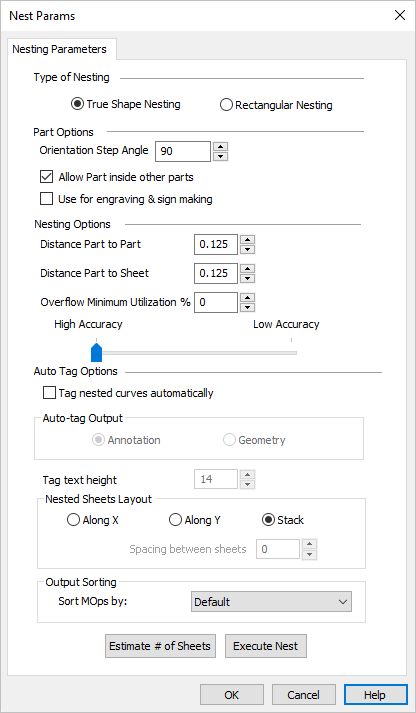The height and width of the screenshot is (713, 416).
Task: Confirm settings with OK button
Action: pyautogui.click(x=231, y=695)
